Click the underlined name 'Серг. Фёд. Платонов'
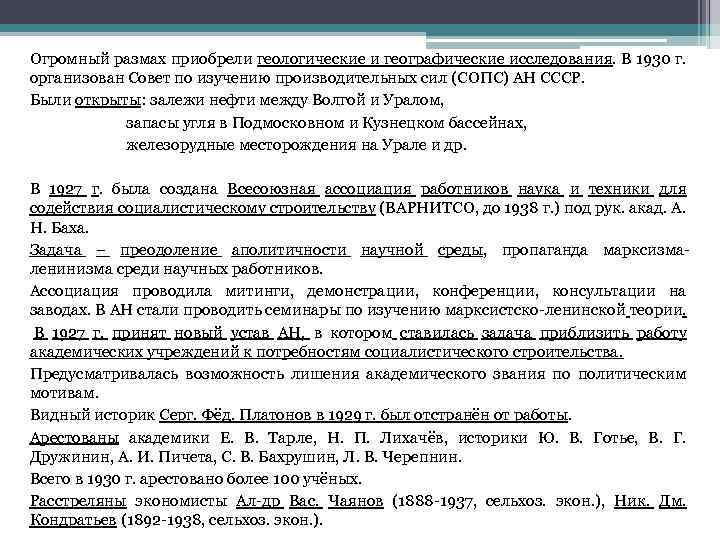Image resolution: width=720 pixels, height=540 pixels. [236, 415]
